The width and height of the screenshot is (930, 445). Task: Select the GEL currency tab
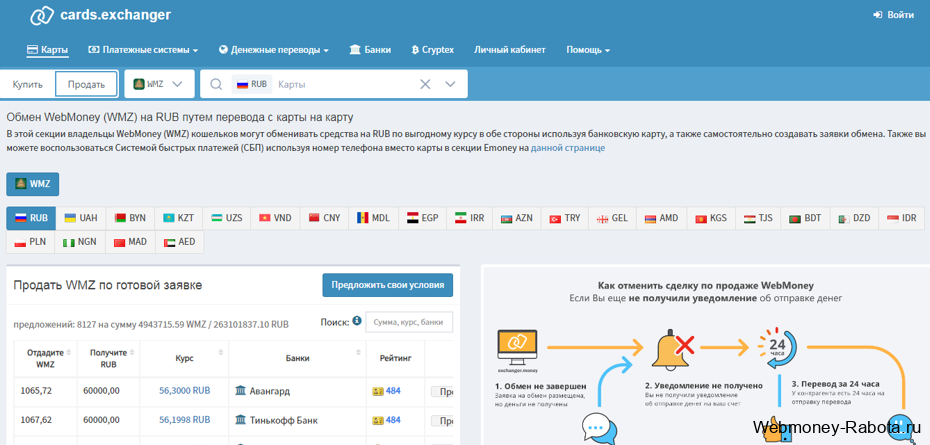tap(612, 218)
